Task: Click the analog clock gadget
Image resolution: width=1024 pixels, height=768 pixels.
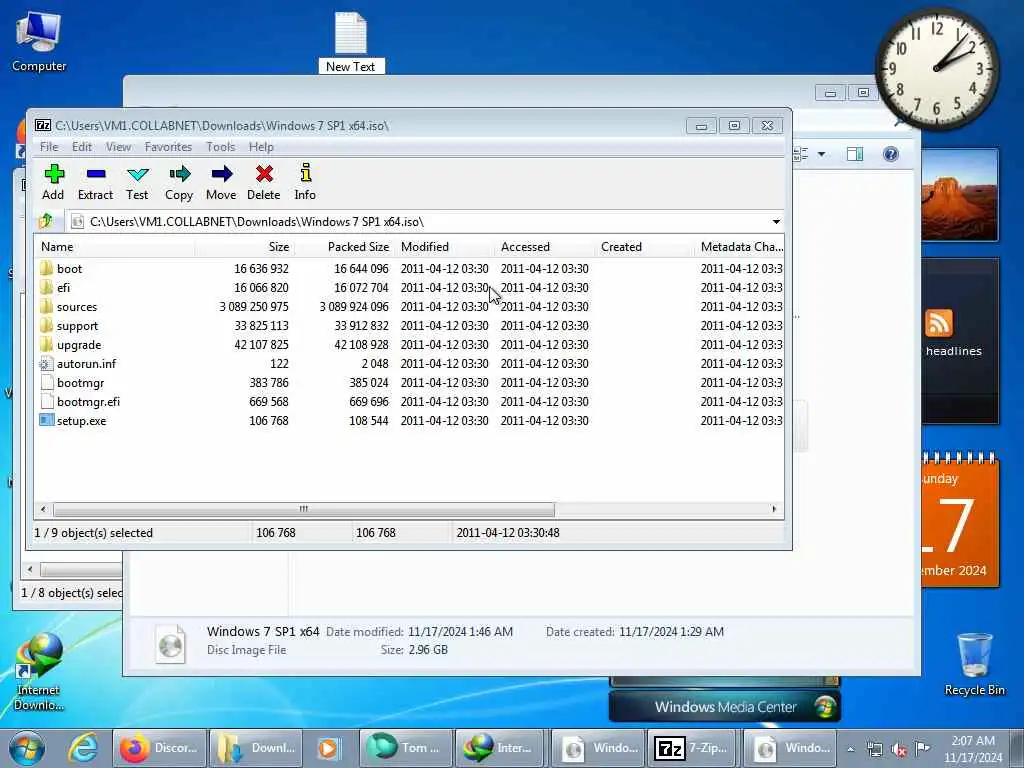Action: [936, 68]
